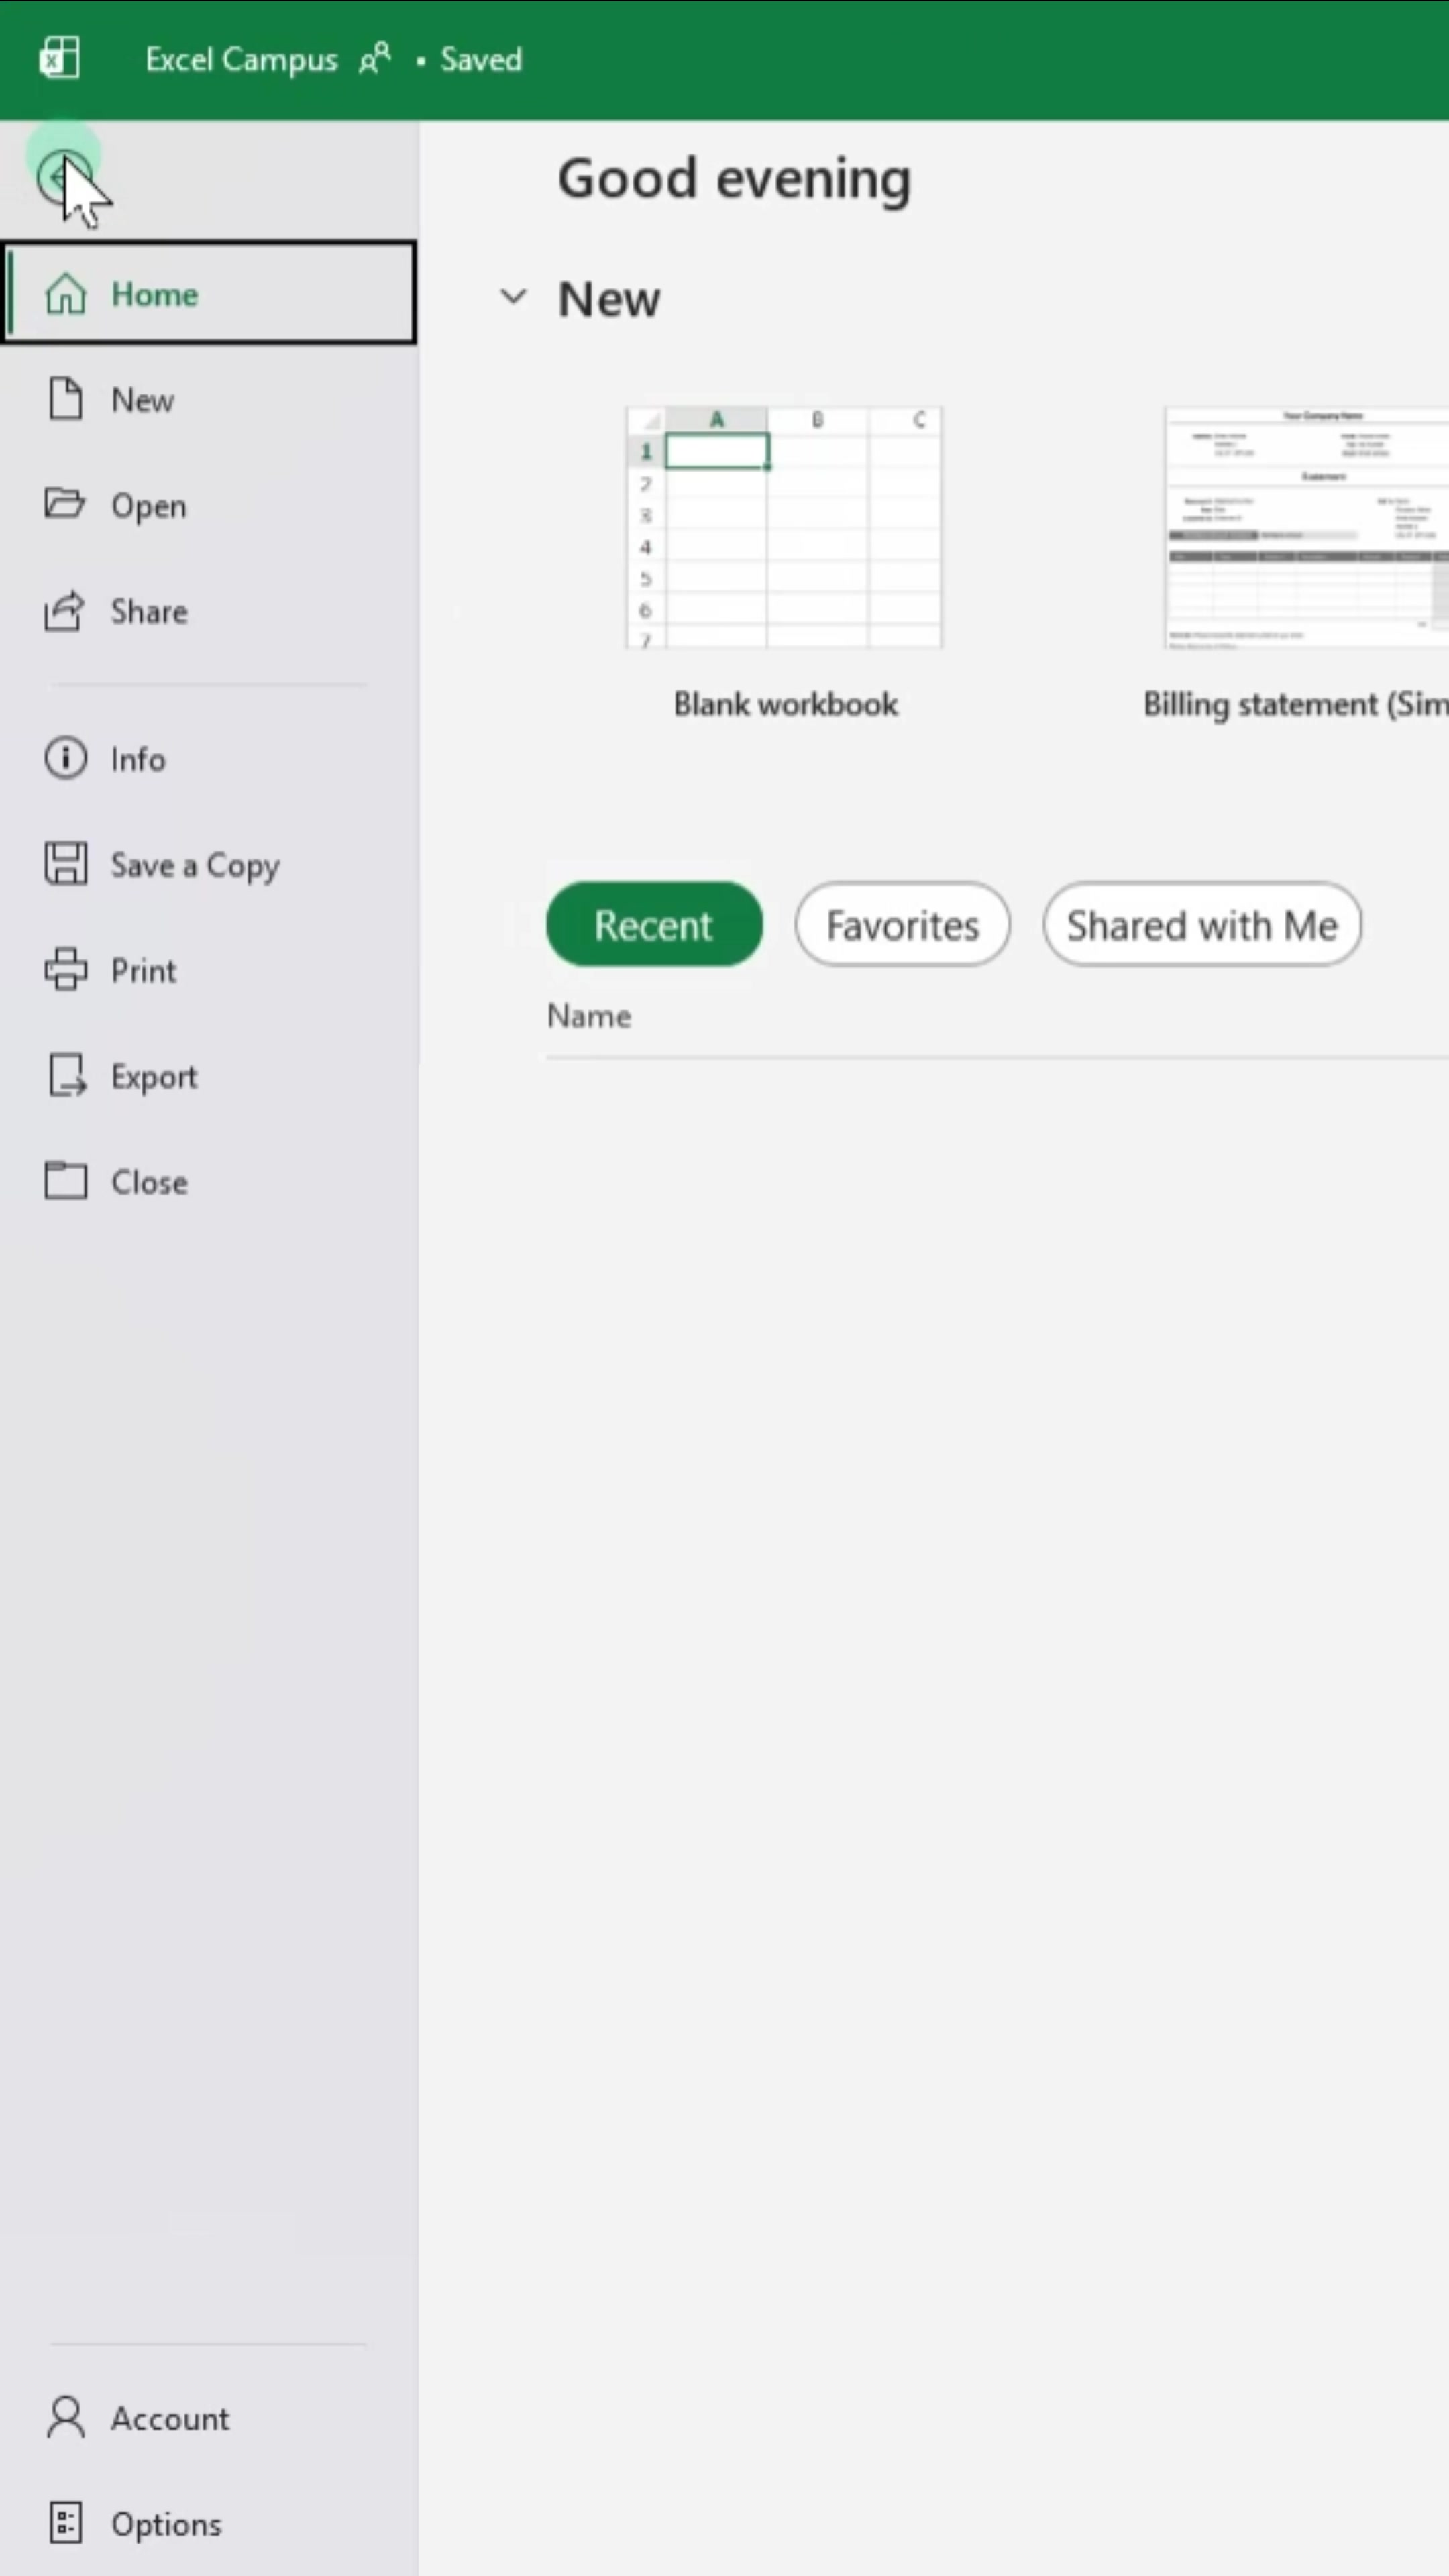Select Home in the Backstage menu
This screenshot has width=1449, height=2576.
click(x=209, y=293)
